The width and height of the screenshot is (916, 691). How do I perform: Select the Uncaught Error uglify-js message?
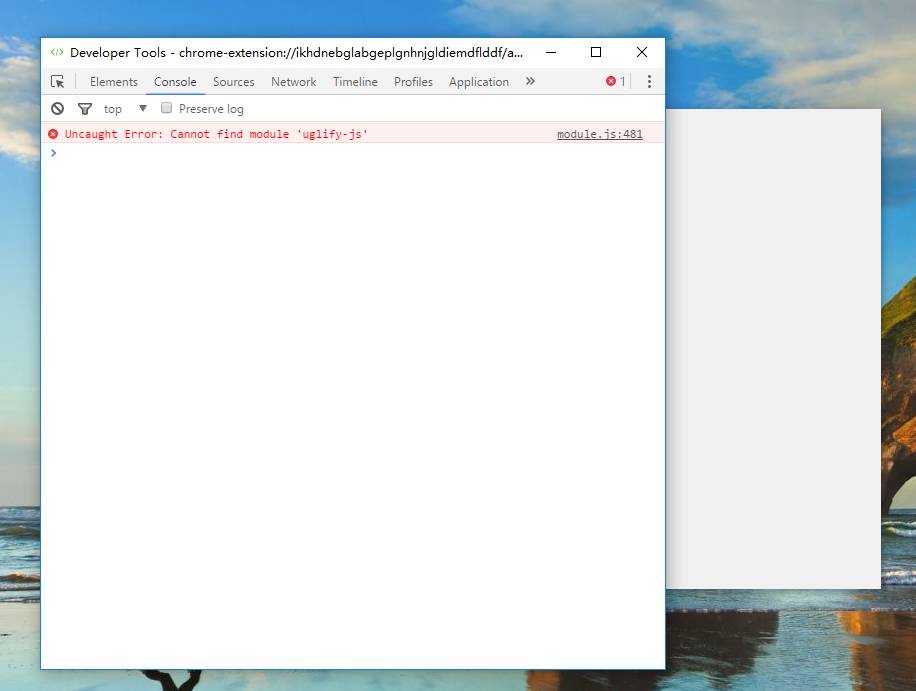(216, 134)
